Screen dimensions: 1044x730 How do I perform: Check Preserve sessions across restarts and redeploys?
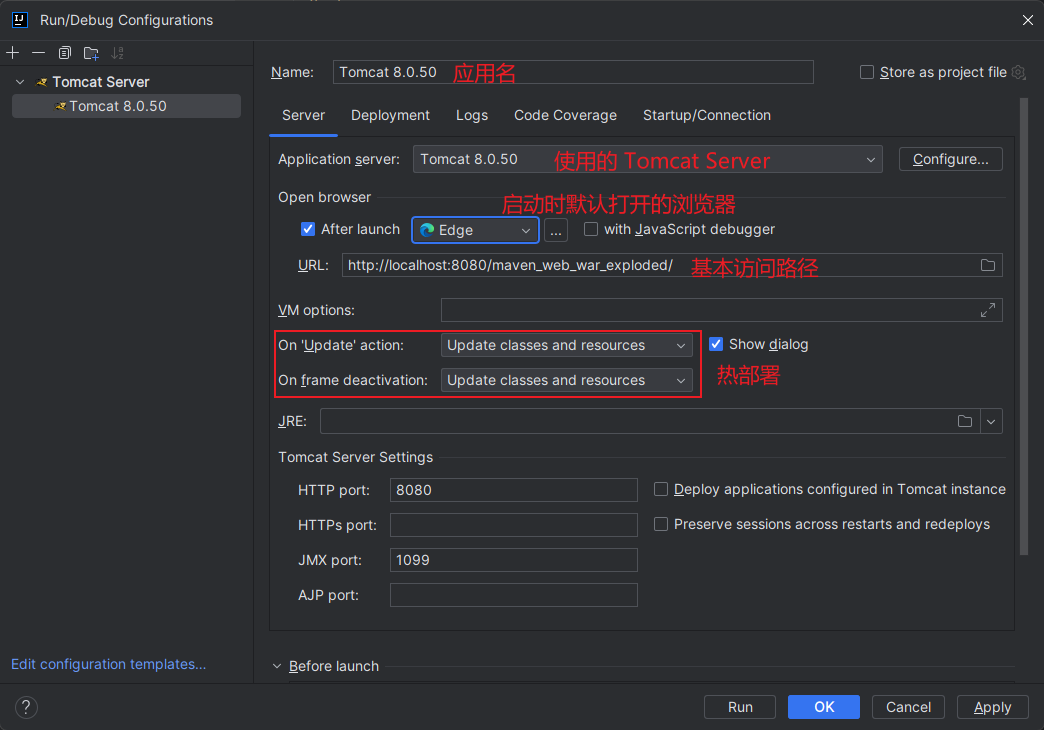tap(660, 524)
